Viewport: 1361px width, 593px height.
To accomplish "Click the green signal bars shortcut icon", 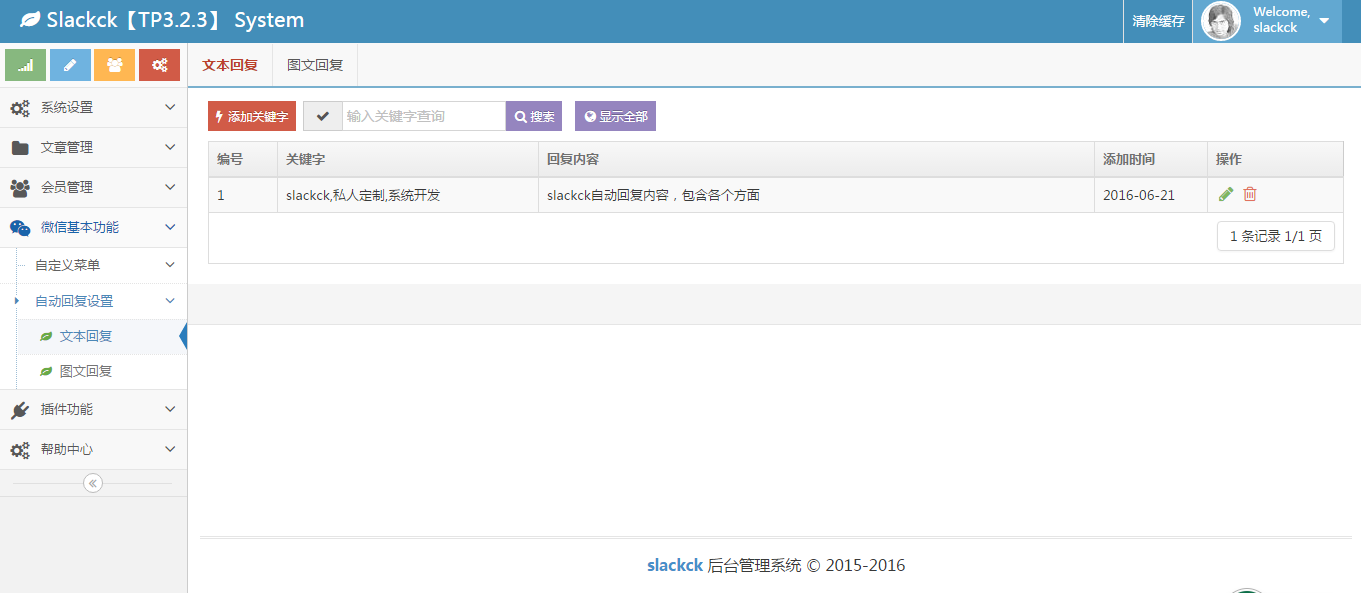I will (x=26, y=65).
